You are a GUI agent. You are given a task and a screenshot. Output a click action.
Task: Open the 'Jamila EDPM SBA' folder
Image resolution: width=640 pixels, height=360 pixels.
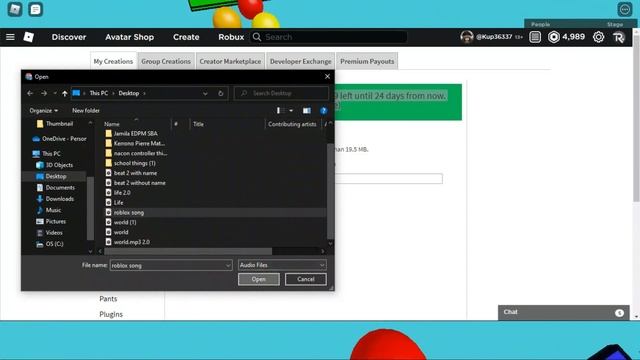pyautogui.click(x=135, y=133)
